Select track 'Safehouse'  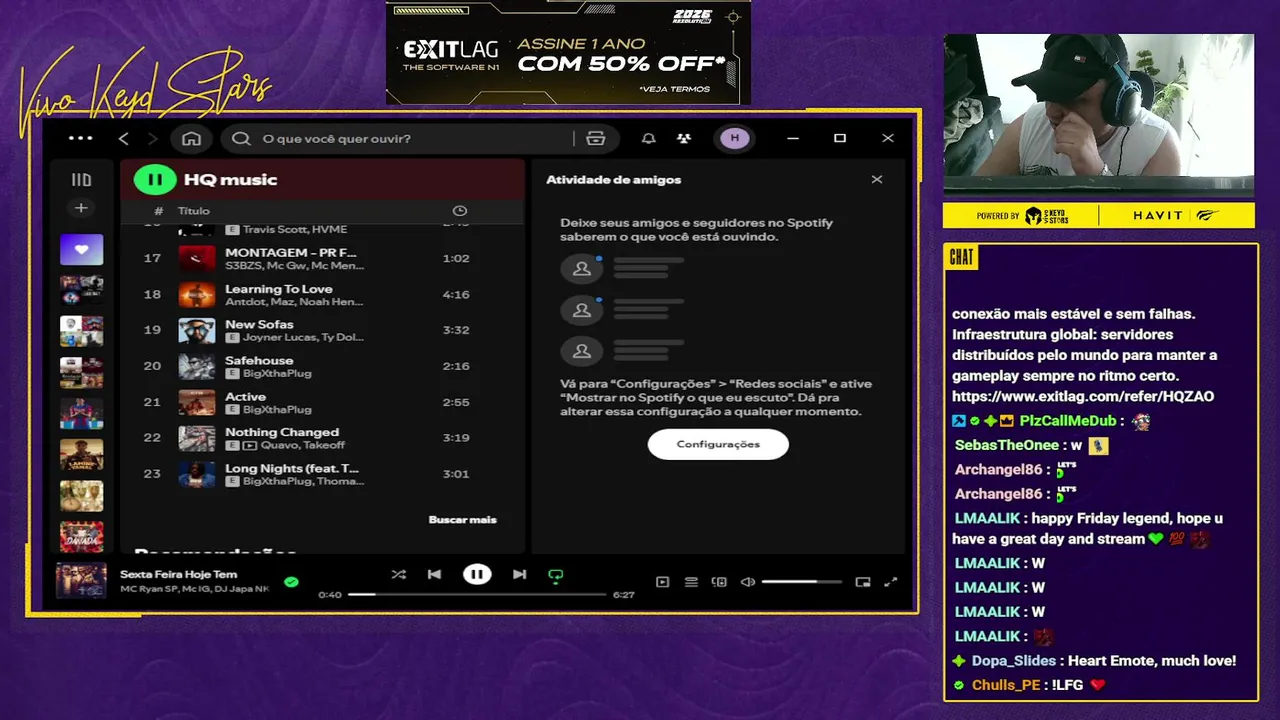[x=323, y=366]
